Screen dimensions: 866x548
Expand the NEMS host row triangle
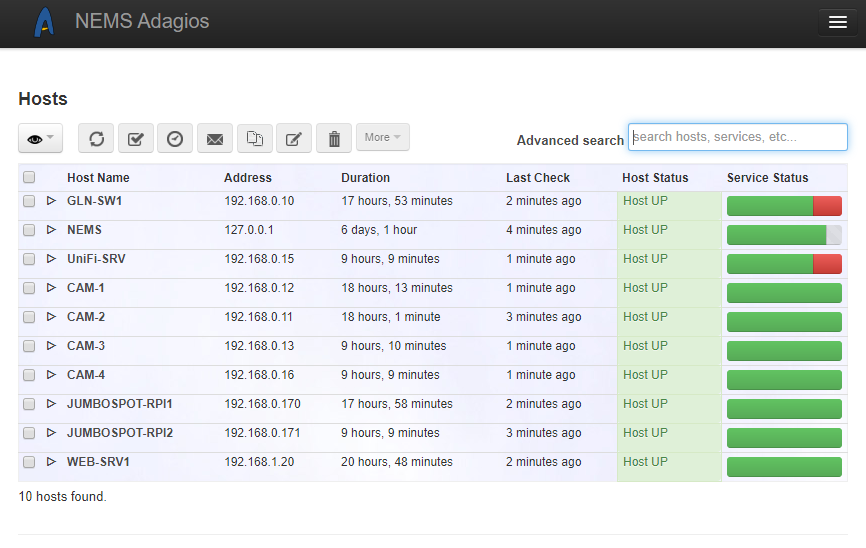pyautogui.click(x=51, y=229)
